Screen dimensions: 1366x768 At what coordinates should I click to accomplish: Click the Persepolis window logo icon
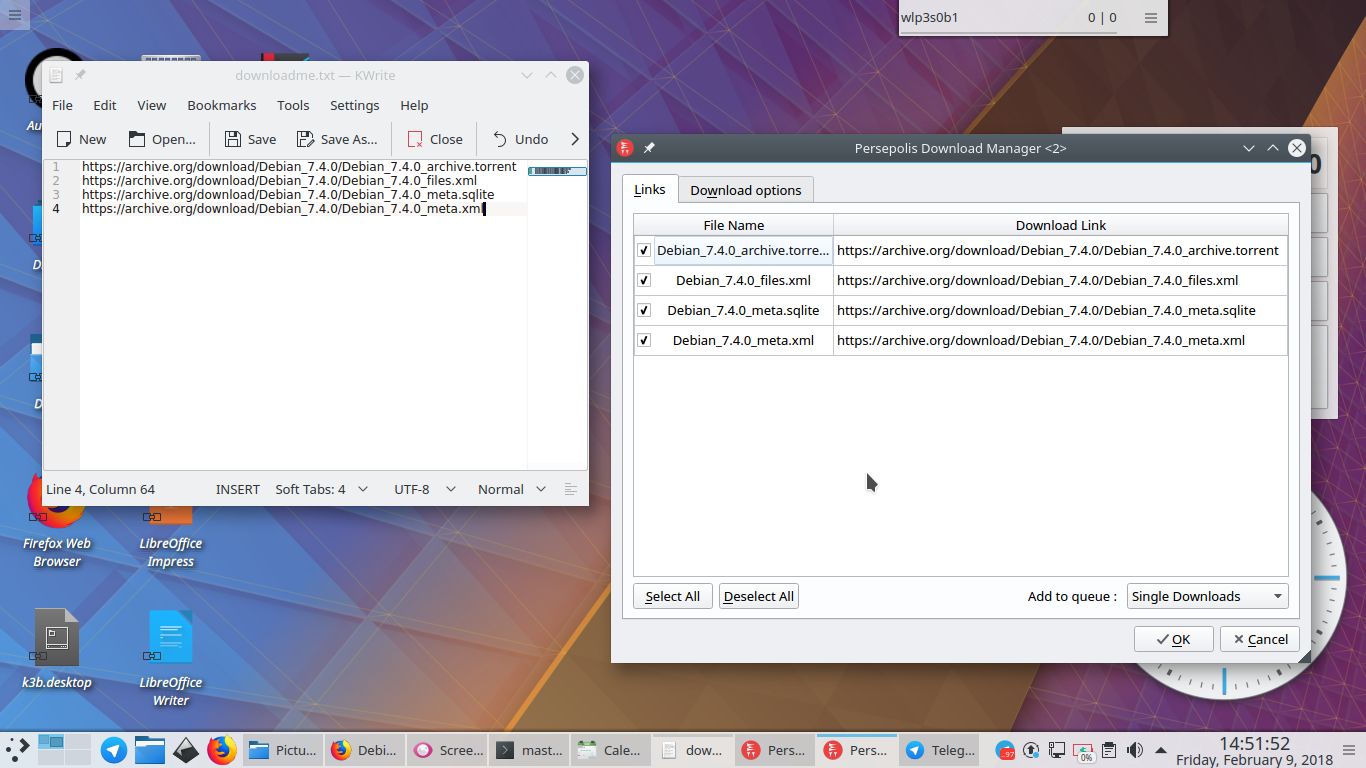coord(625,148)
